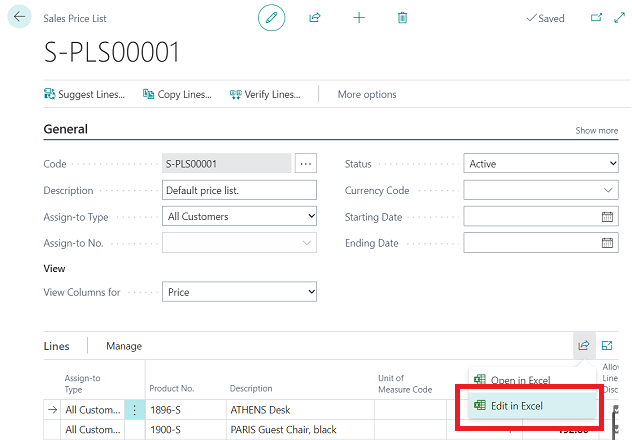Image resolution: width=632 pixels, height=440 pixels.
Task: Open the share icon in header
Action: (x=314, y=18)
